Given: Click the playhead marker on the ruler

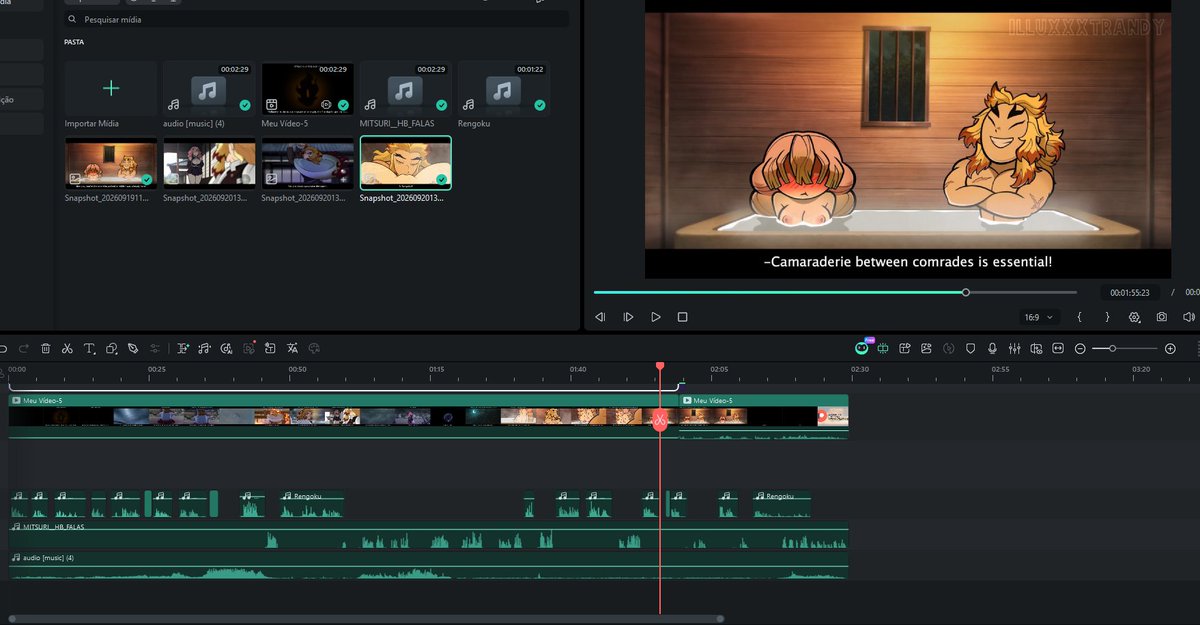Looking at the screenshot, I should click(x=660, y=367).
